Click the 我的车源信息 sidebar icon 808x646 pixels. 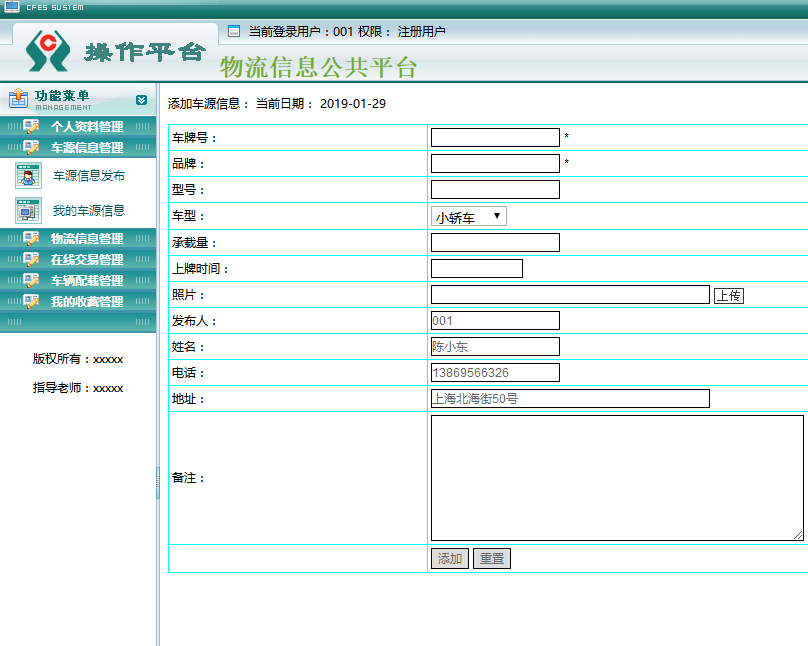coord(28,210)
